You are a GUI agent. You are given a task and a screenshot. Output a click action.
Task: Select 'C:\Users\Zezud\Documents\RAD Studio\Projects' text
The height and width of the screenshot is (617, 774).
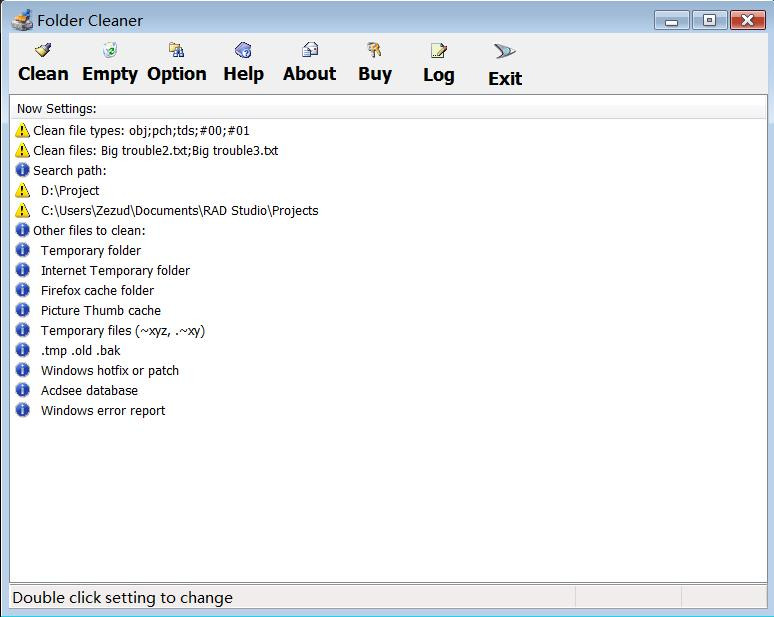tap(180, 211)
